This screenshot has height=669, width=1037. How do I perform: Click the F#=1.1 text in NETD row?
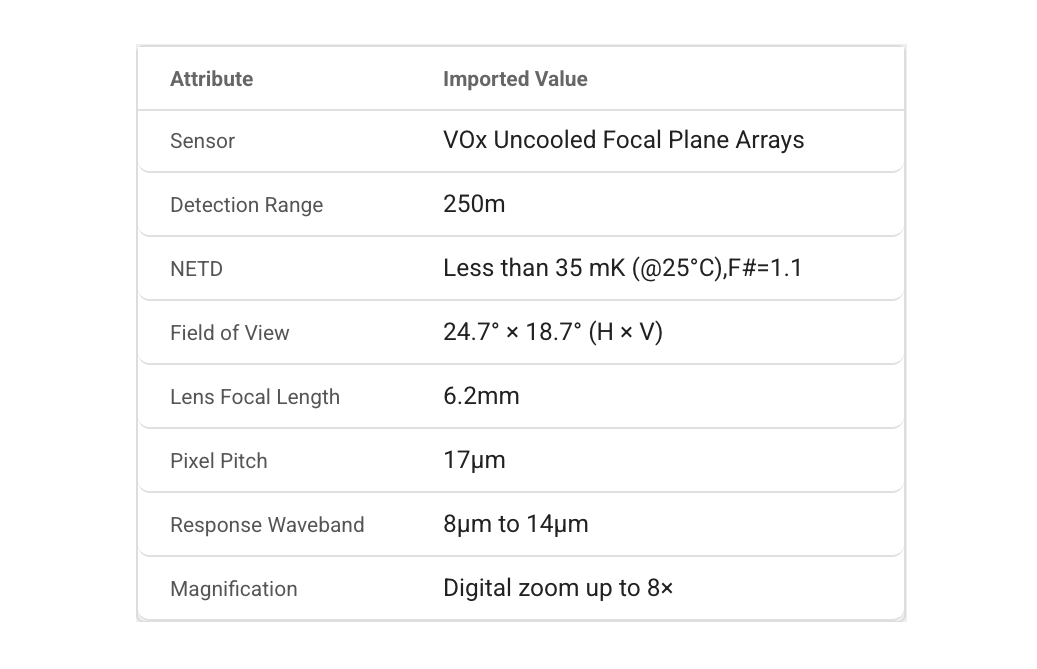(x=765, y=268)
